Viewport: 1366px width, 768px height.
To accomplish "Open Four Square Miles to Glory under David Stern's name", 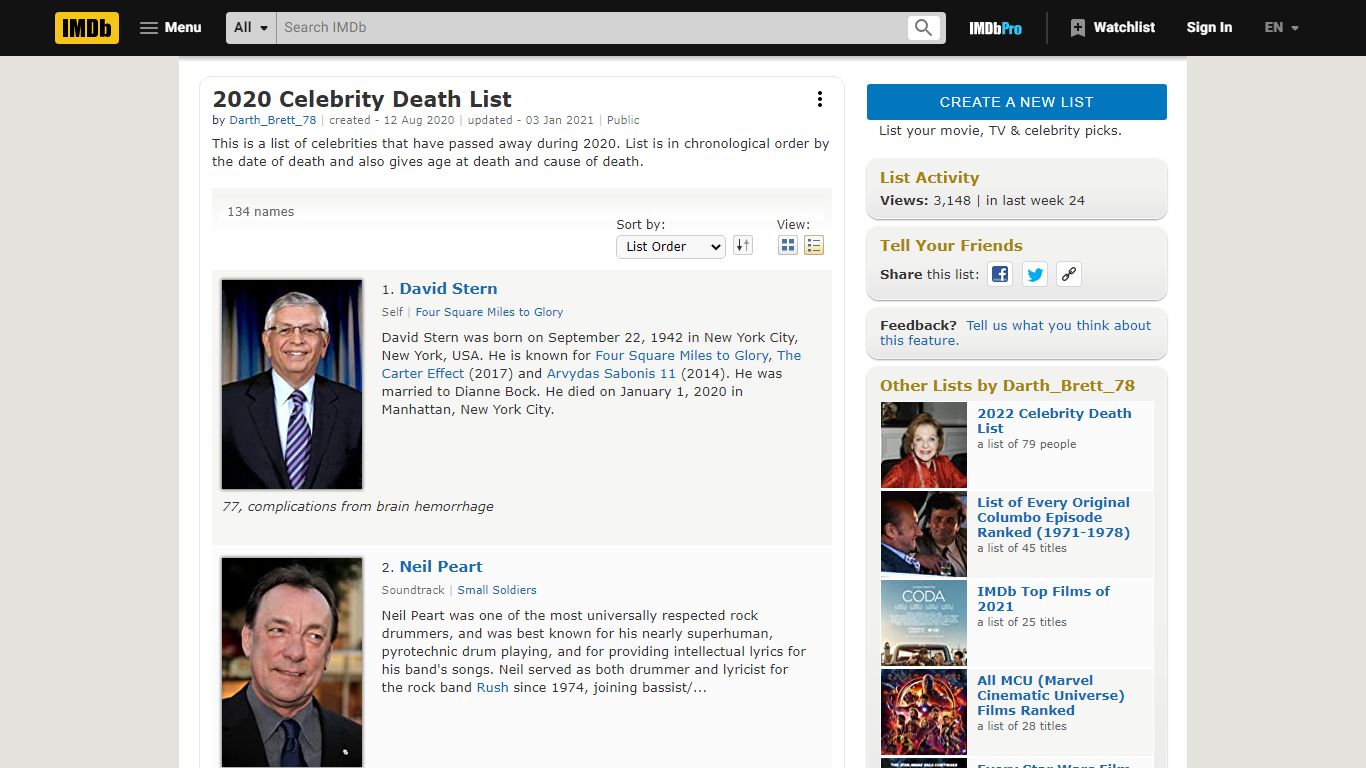I will (x=489, y=312).
